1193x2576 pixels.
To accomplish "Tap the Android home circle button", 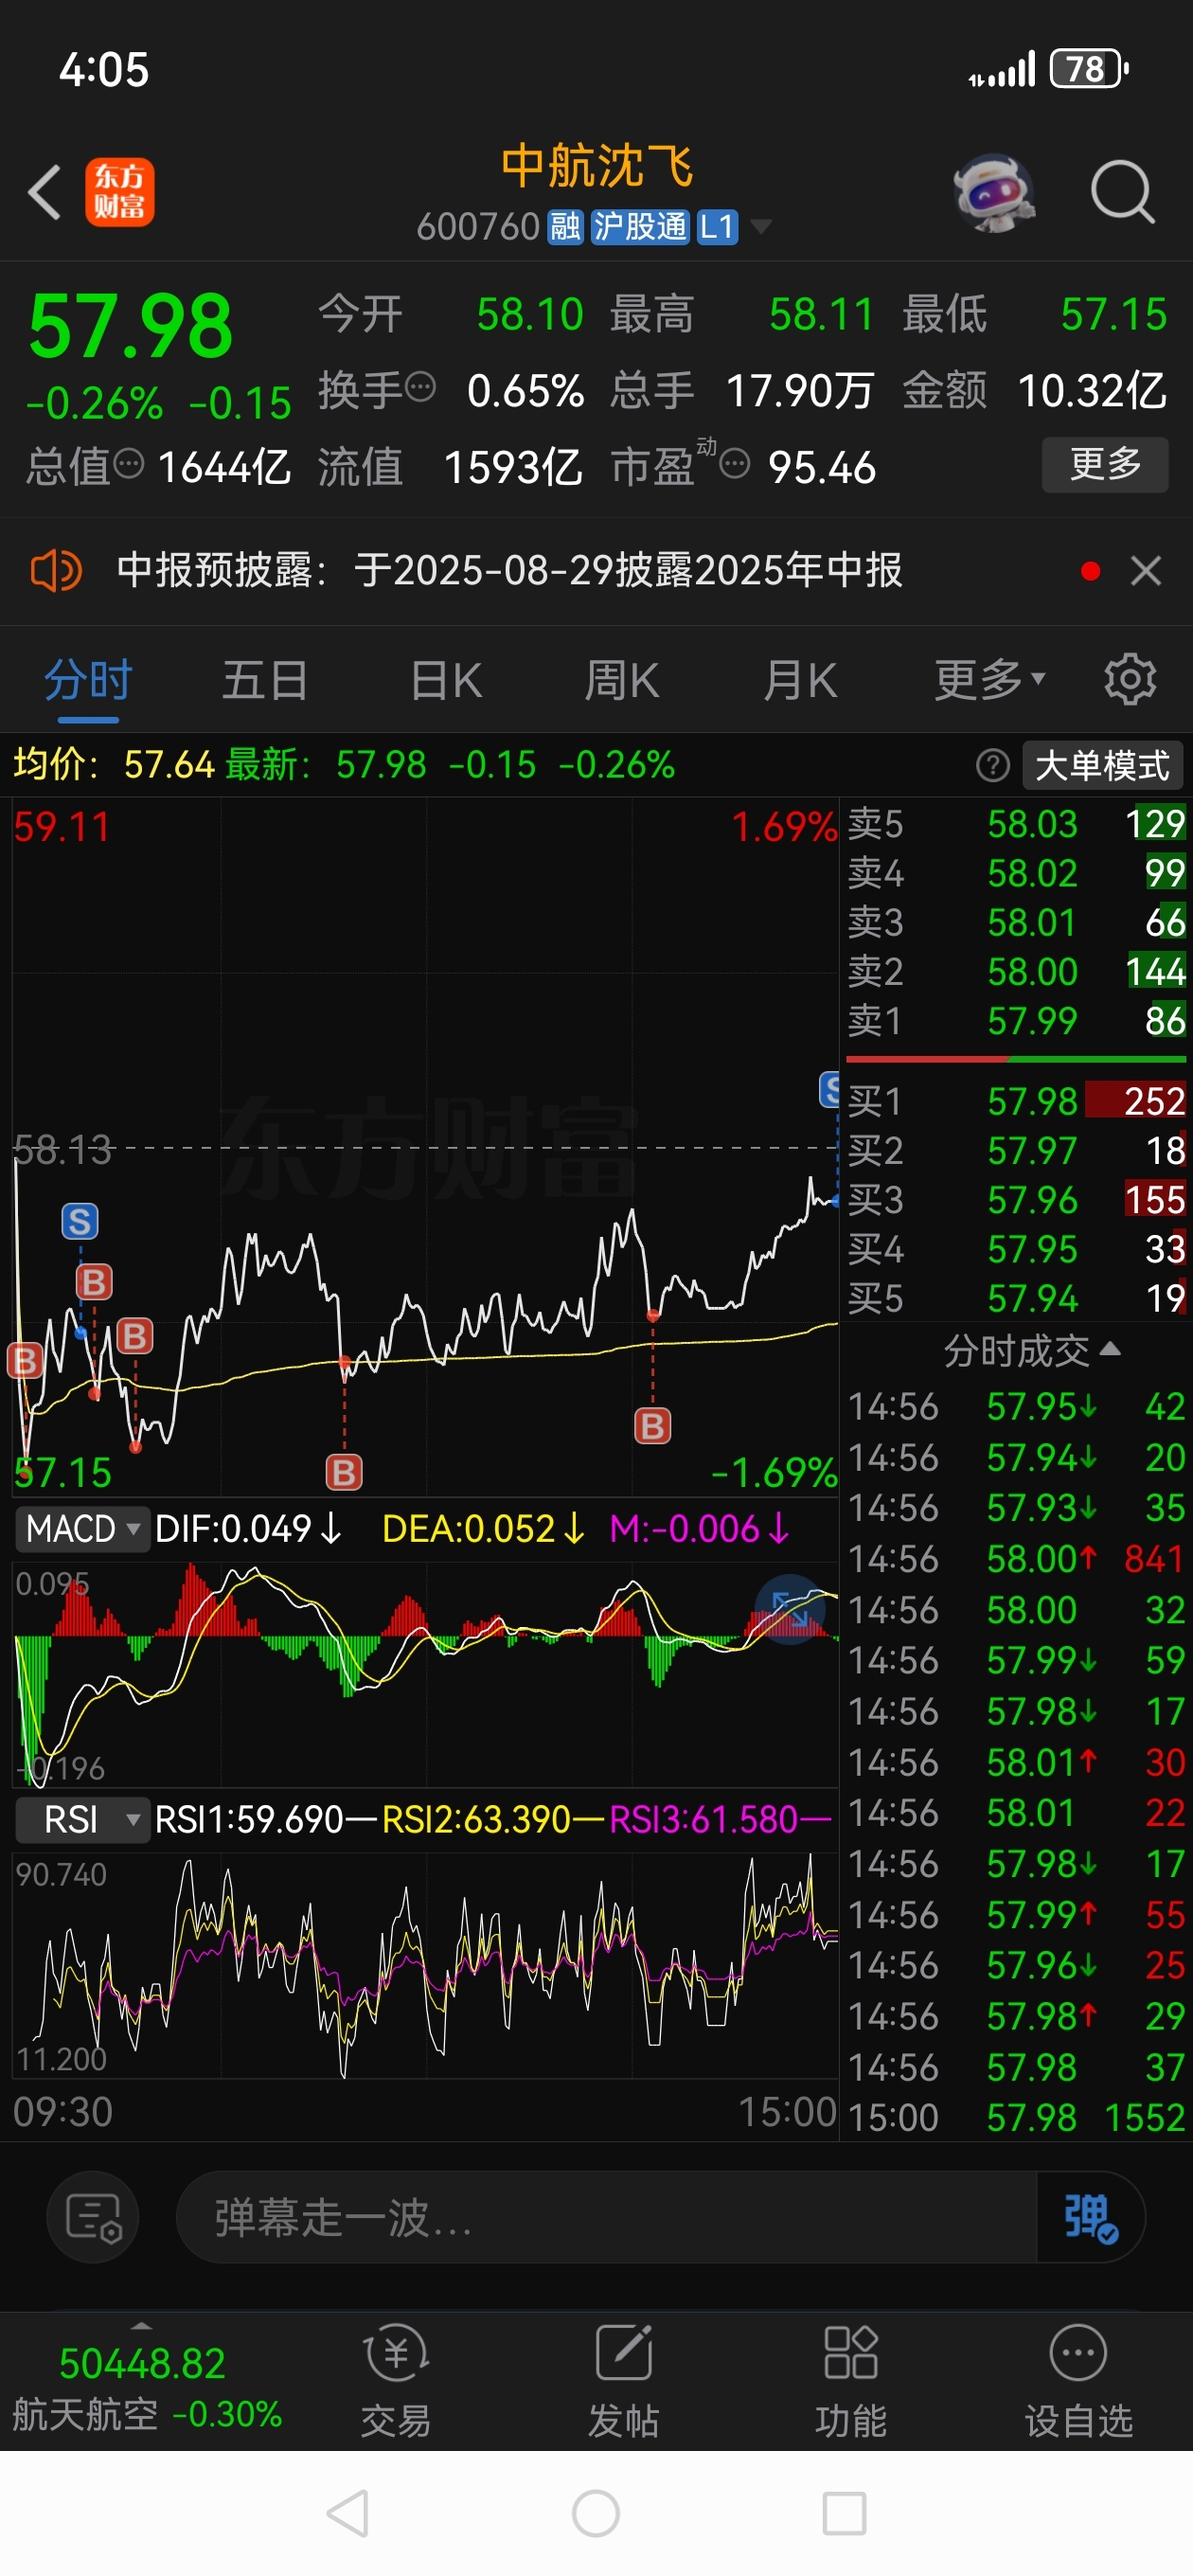I will click(596, 2514).
